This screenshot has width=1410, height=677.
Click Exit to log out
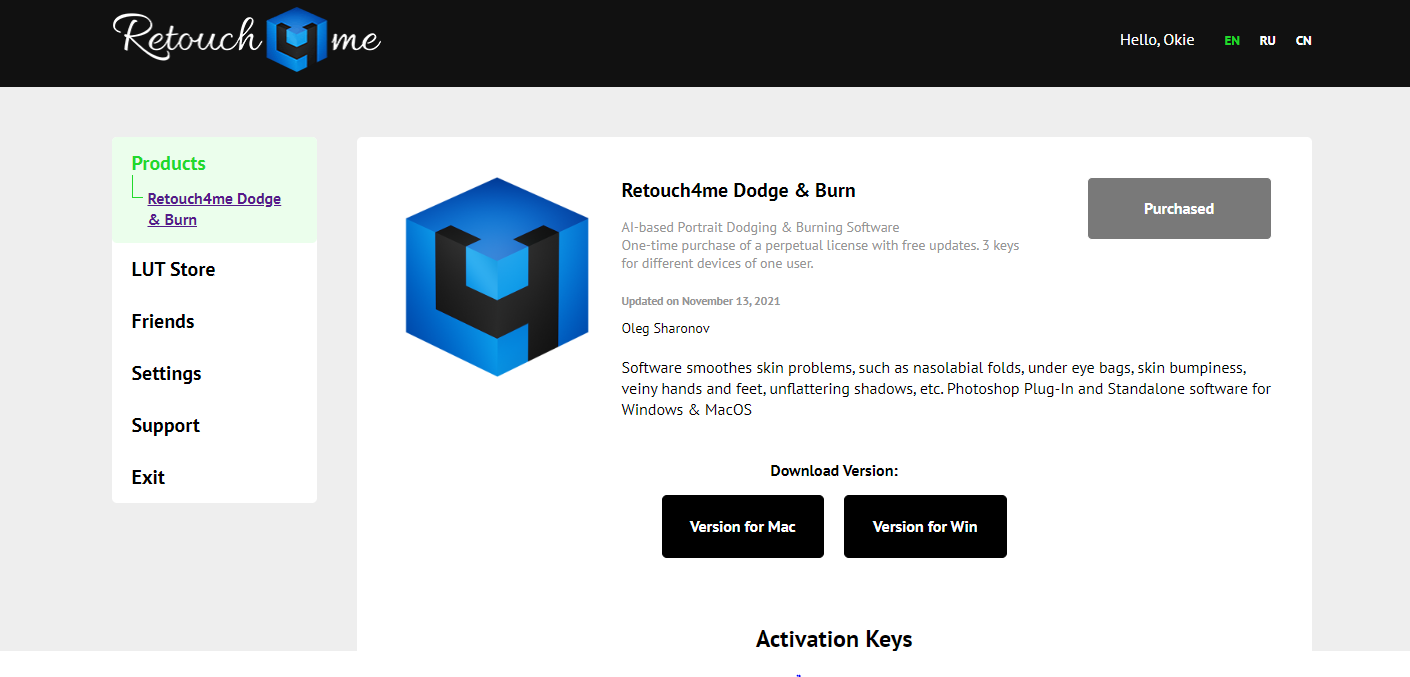click(x=148, y=477)
